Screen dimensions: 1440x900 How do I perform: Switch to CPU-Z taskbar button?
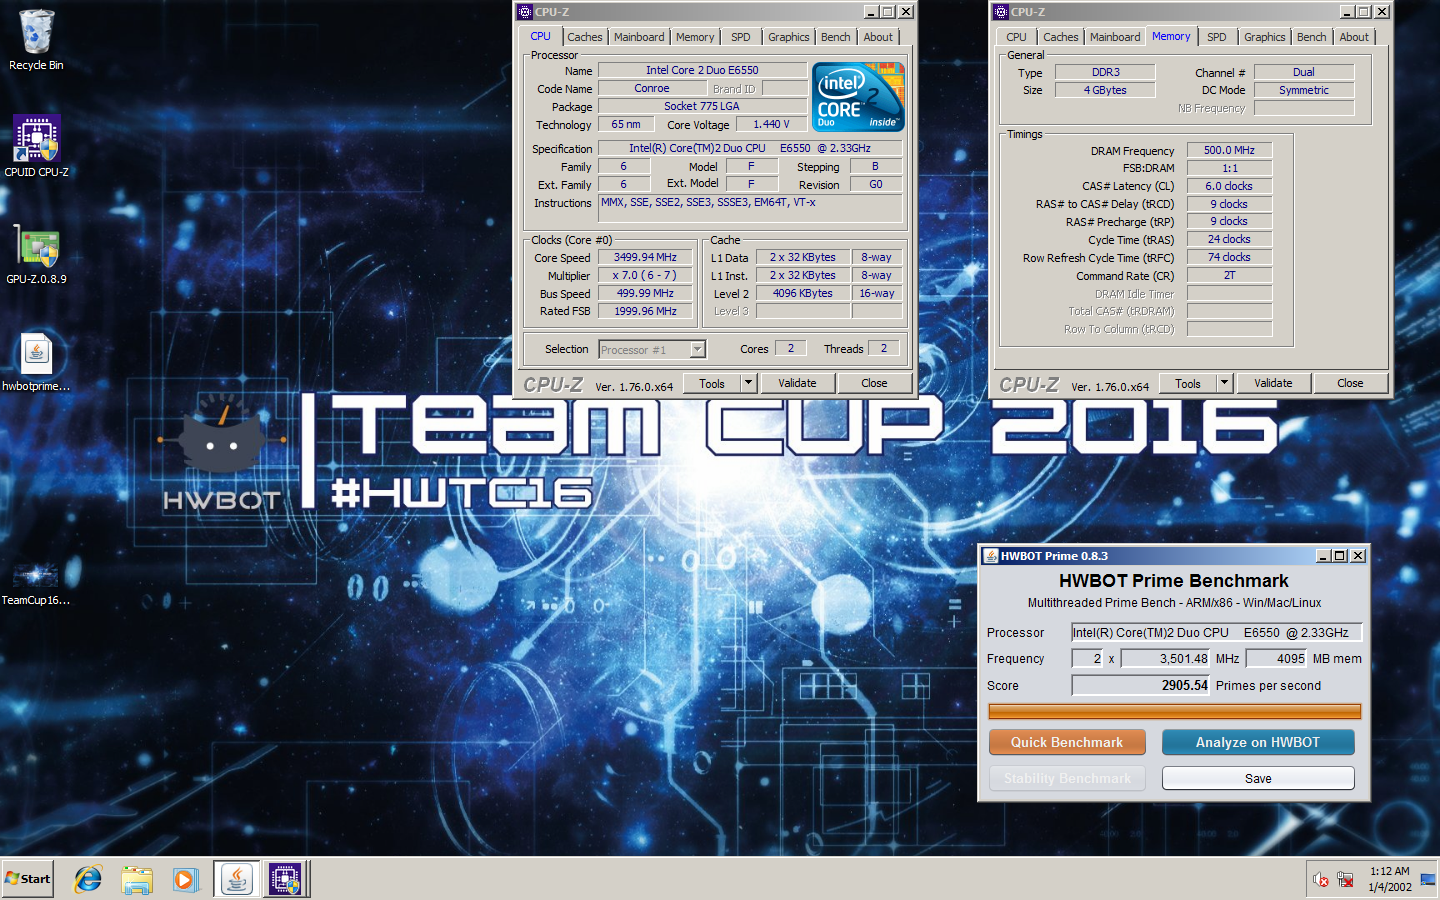click(285, 879)
